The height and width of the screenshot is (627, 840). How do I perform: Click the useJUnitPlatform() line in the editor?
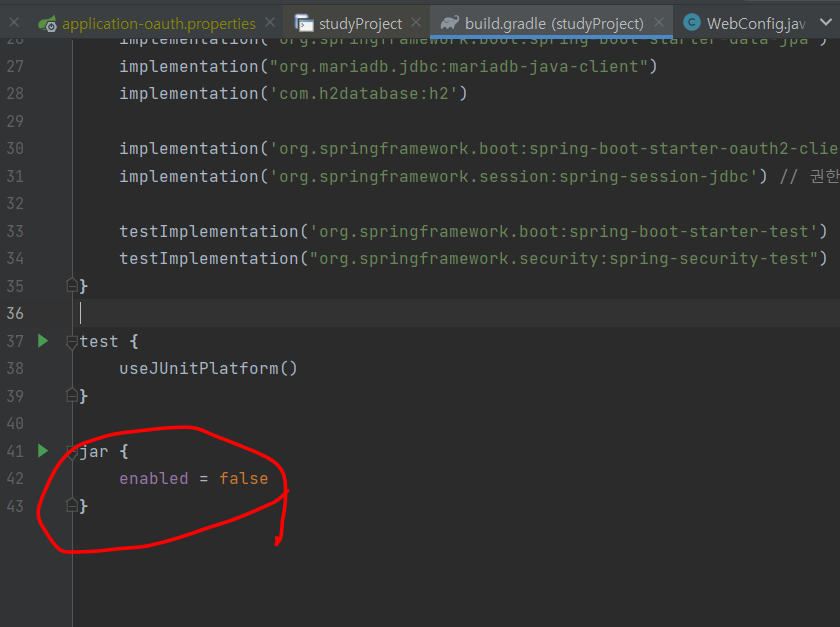(208, 368)
